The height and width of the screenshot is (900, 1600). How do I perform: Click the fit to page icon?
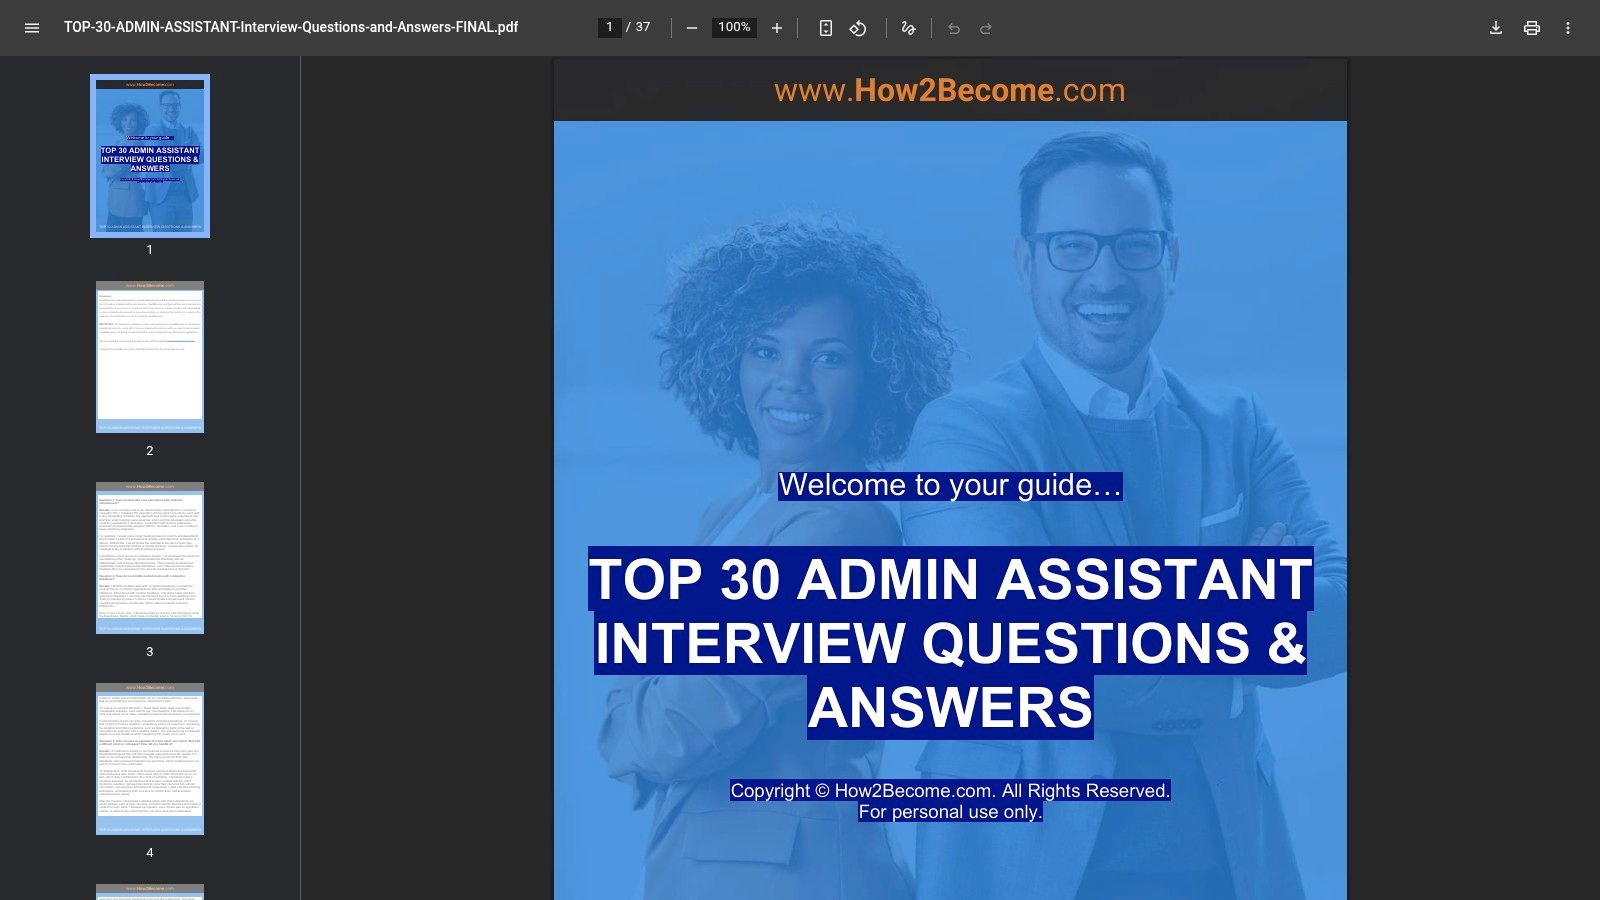coord(826,28)
